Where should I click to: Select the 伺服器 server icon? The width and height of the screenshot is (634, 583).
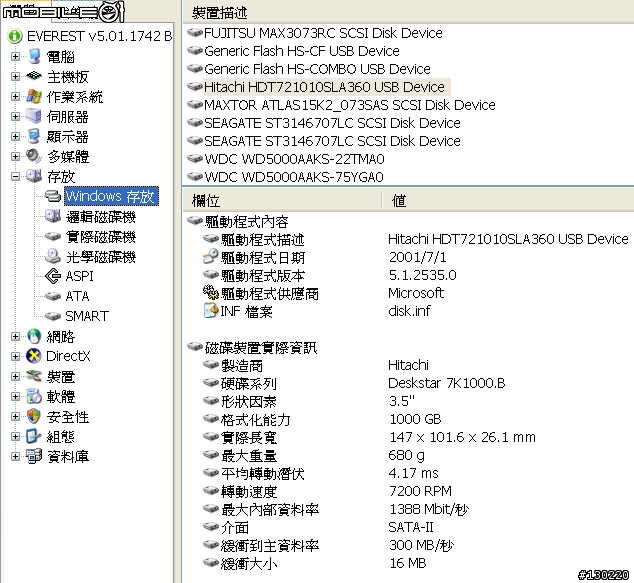(x=34, y=116)
